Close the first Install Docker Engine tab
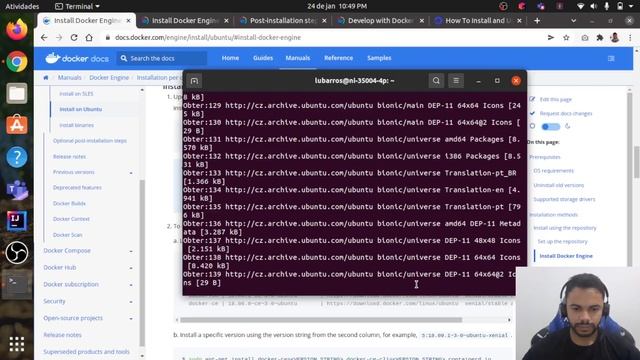This screenshot has height=360, width=640. tap(129, 20)
